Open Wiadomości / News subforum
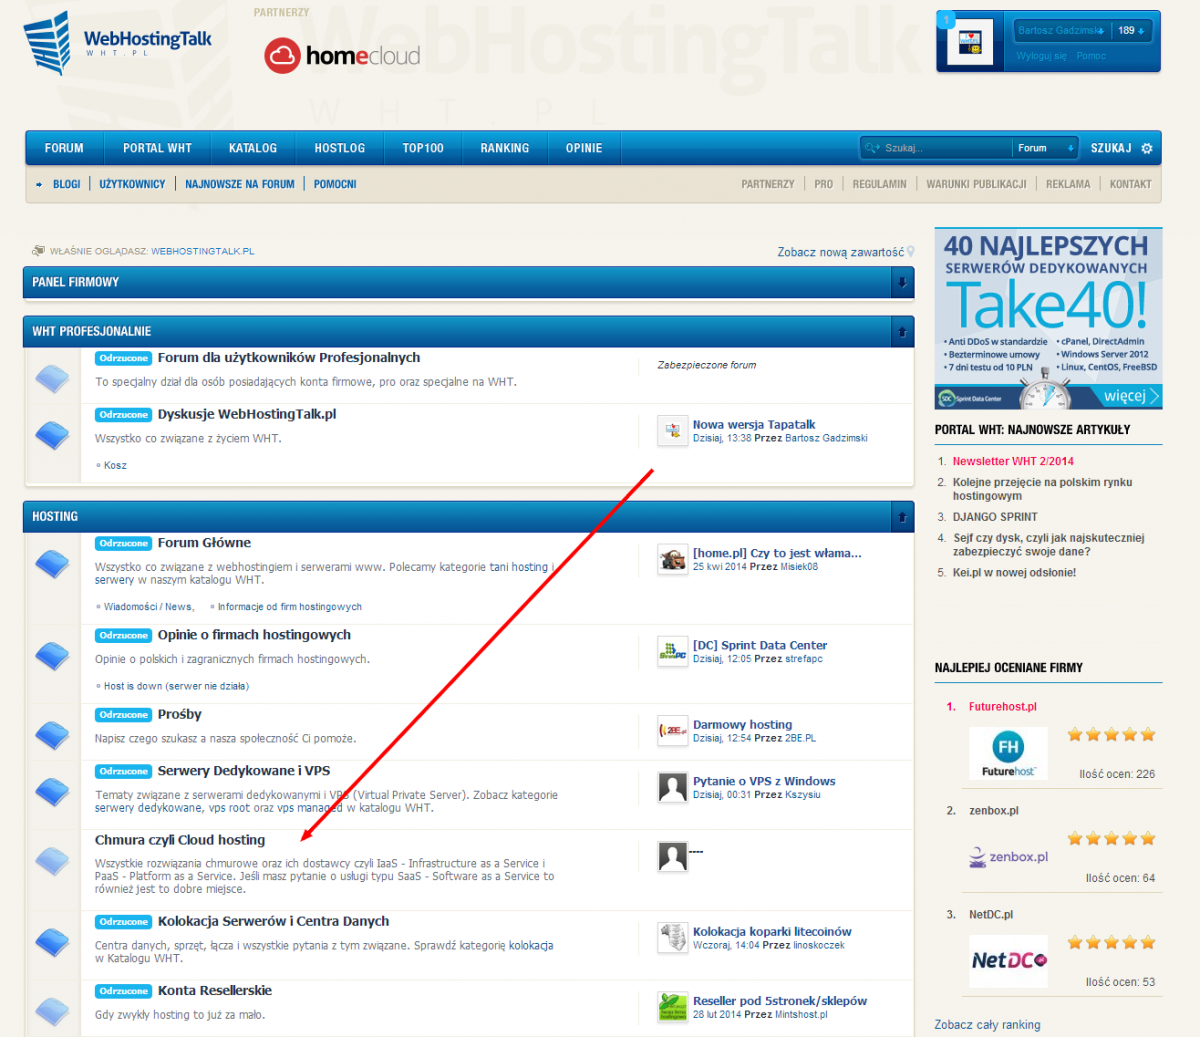 tap(148, 607)
